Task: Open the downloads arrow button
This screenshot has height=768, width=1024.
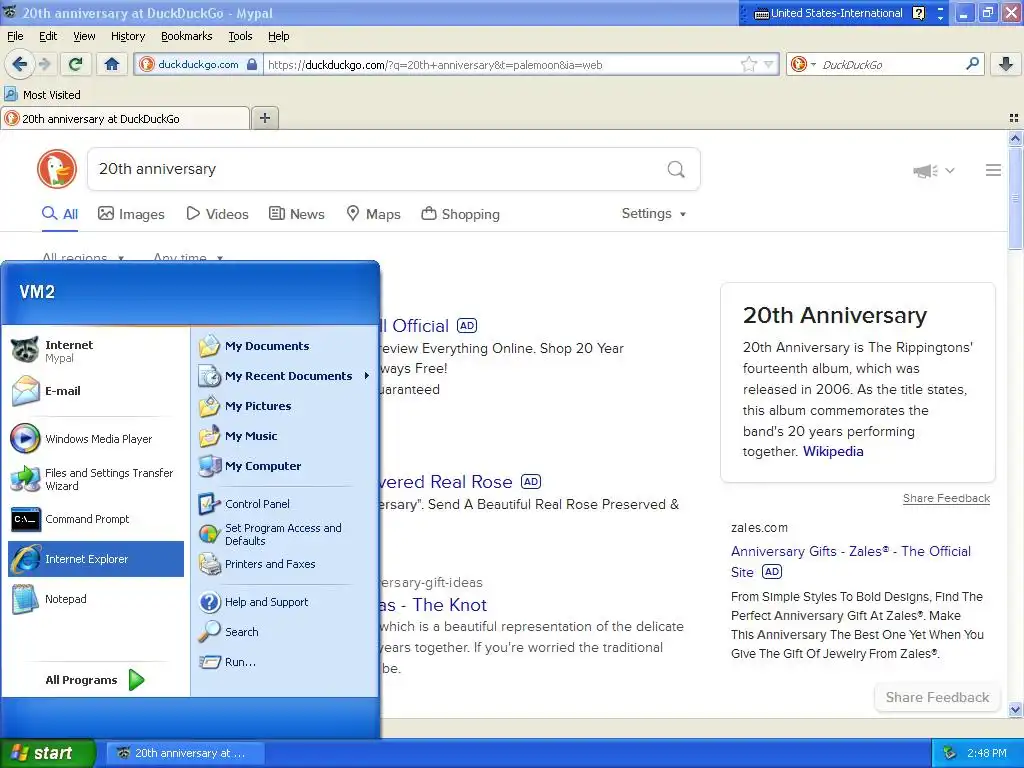Action: [1006, 64]
